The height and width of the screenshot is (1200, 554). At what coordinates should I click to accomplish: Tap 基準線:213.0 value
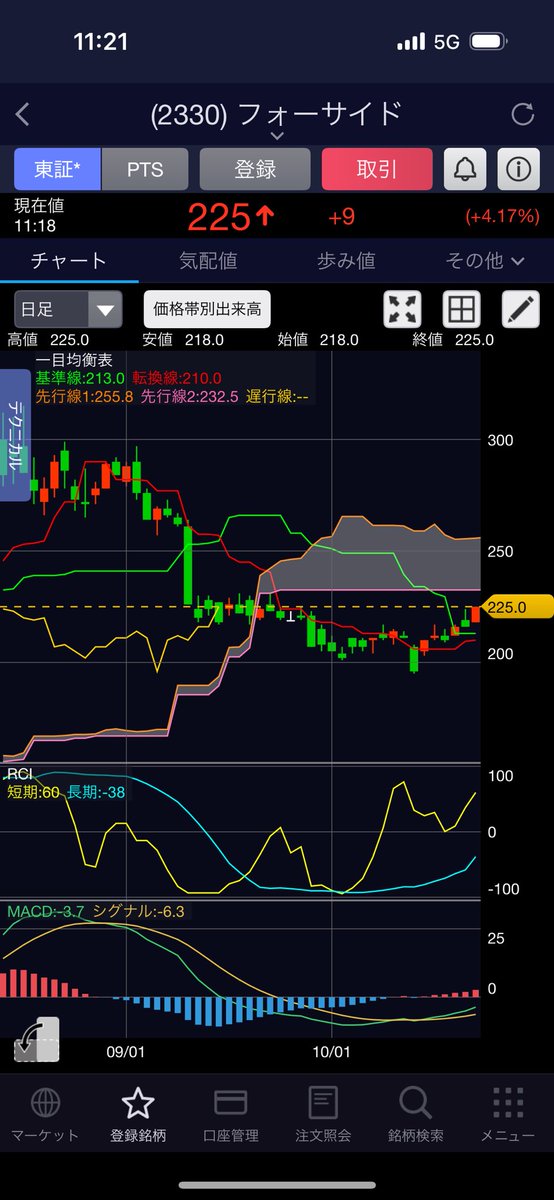point(80,378)
